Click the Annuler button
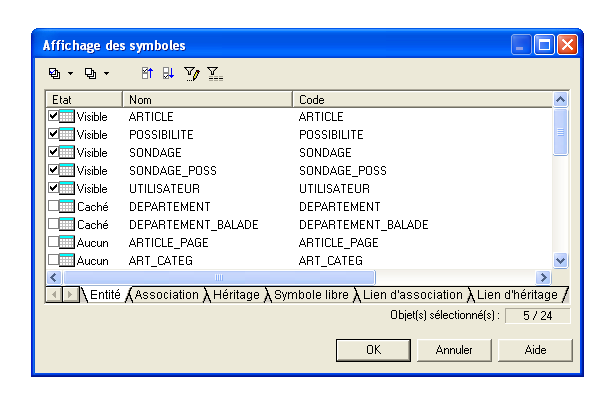Image resolution: width=614 pixels, height=402 pixels. pyautogui.click(x=454, y=350)
